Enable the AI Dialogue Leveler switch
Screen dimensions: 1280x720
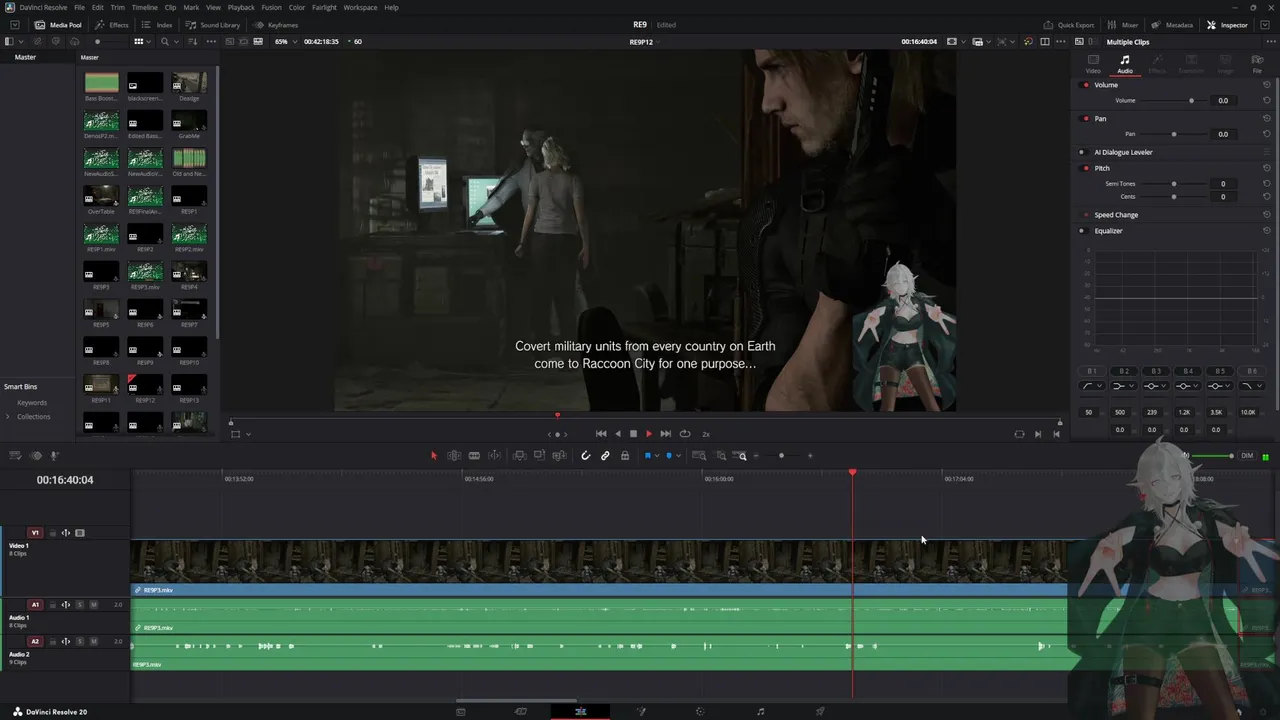click(x=1082, y=152)
